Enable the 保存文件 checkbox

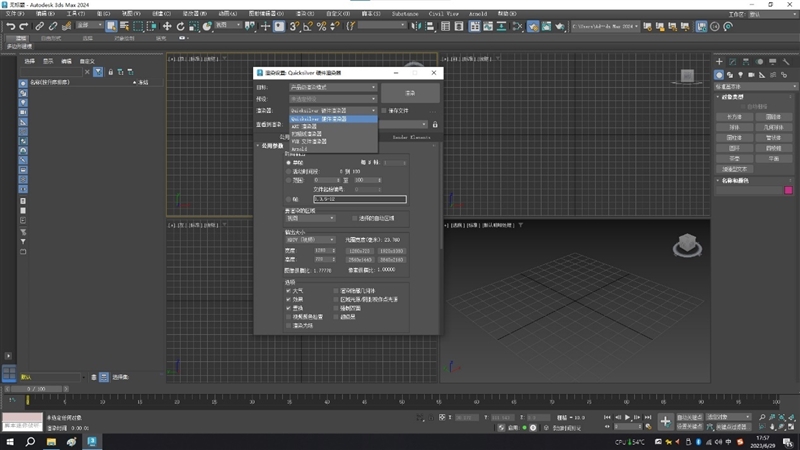coord(383,110)
